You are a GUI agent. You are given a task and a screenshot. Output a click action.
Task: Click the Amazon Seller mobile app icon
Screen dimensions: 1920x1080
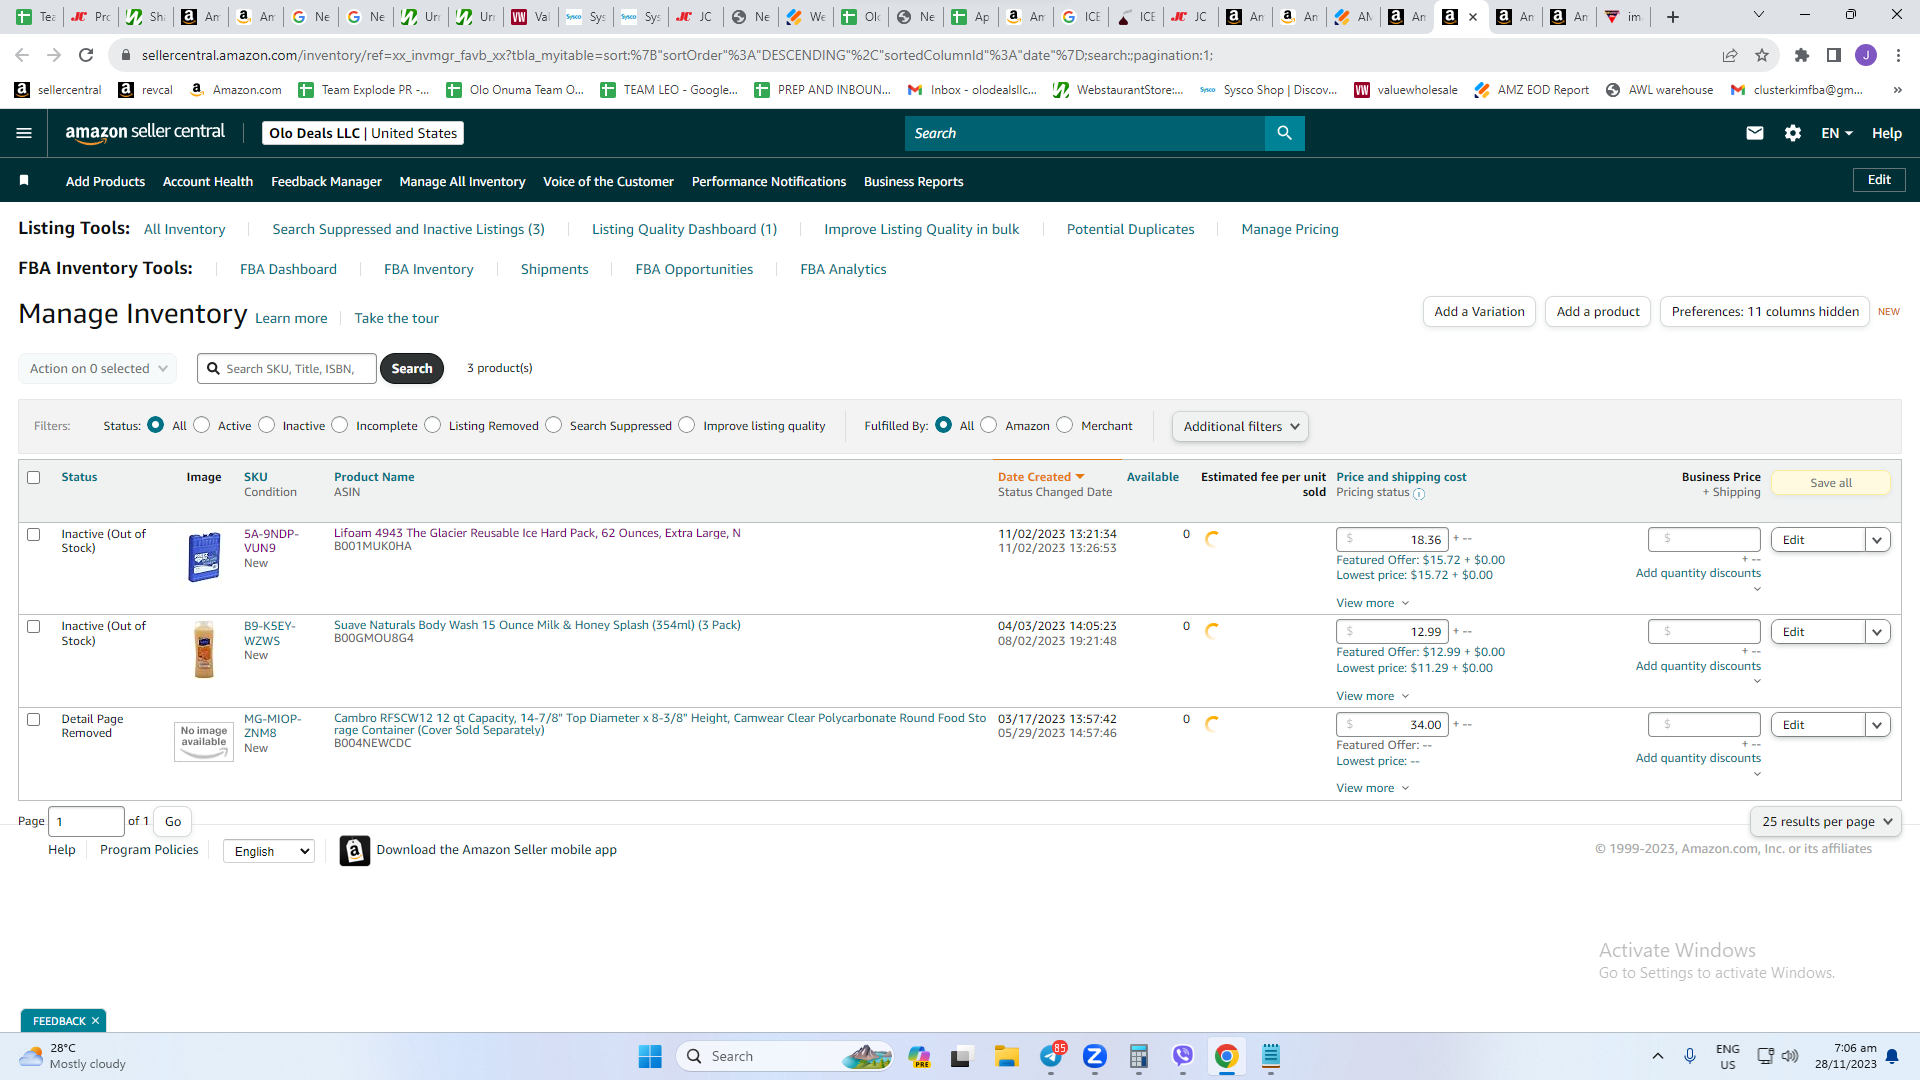(354, 850)
